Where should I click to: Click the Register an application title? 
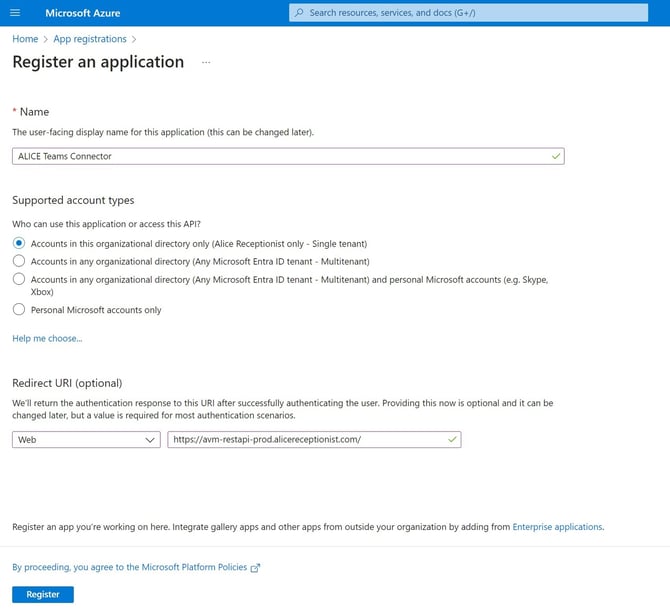[x=98, y=62]
